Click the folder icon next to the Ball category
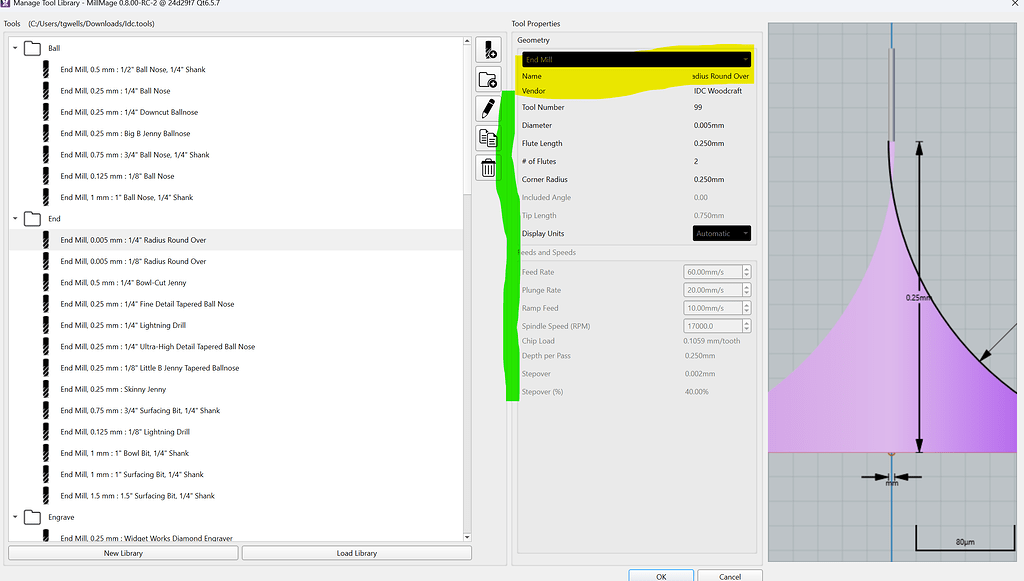 (31, 47)
